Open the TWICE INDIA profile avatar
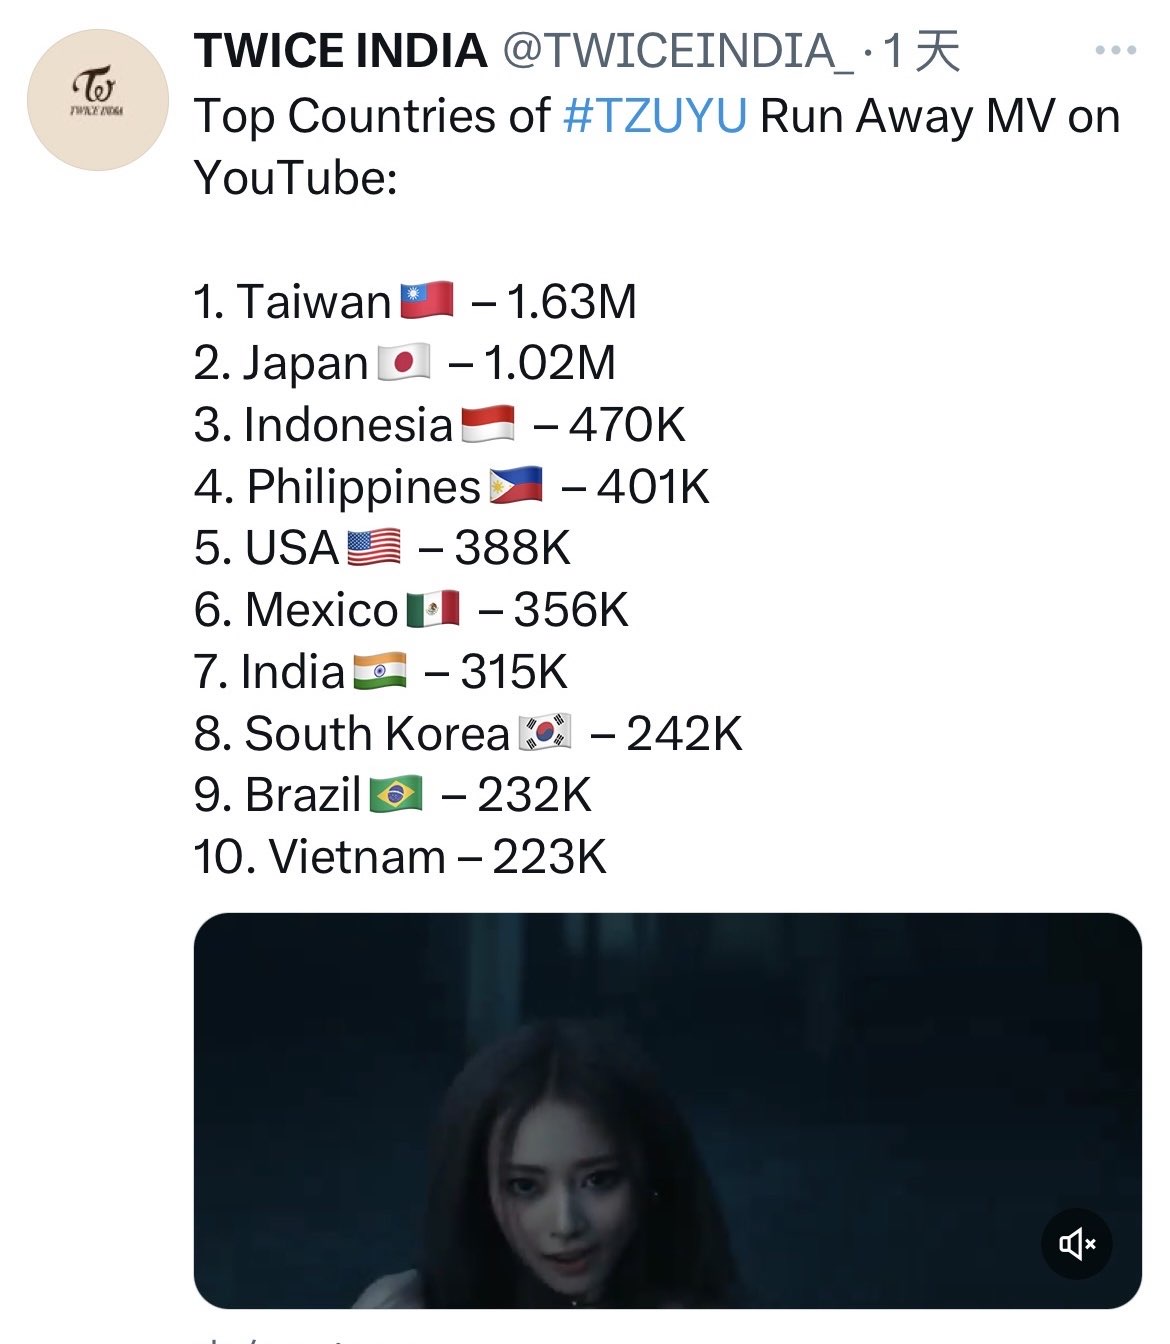The height and width of the screenshot is (1344, 1170). coord(97,100)
